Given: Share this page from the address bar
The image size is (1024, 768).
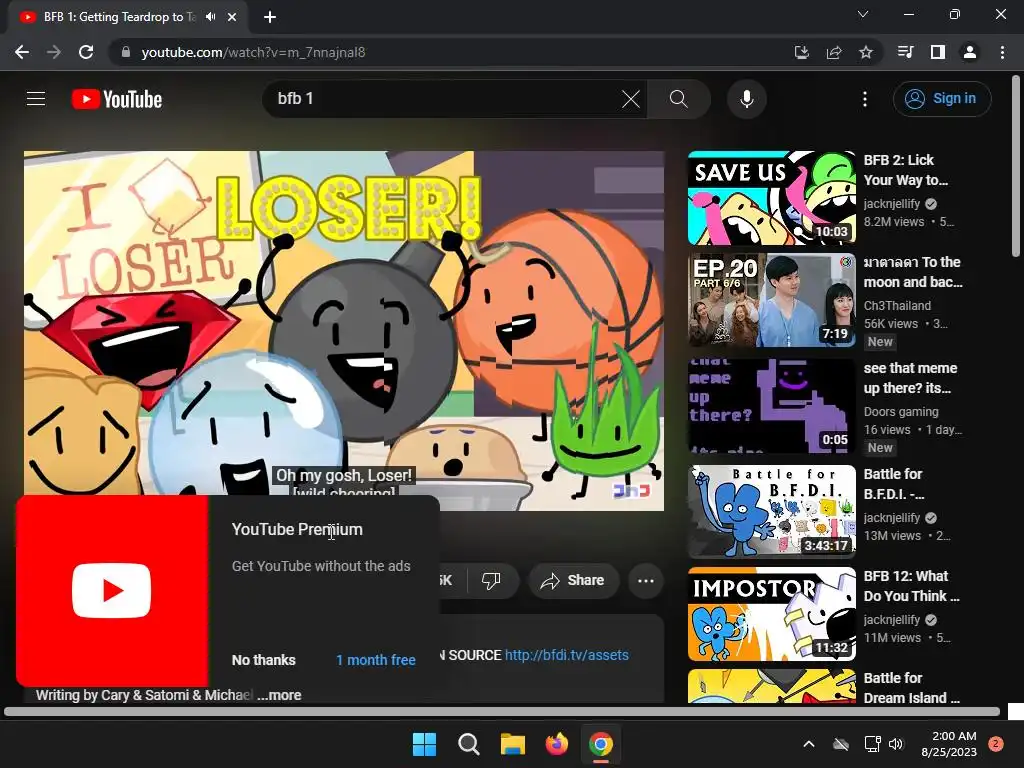Looking at the screenshot, I should (x=834, y=52).
